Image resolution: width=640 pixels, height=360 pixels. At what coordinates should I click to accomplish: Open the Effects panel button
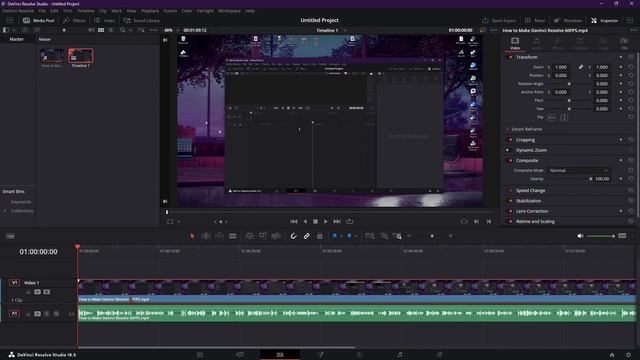pos(74,20)
